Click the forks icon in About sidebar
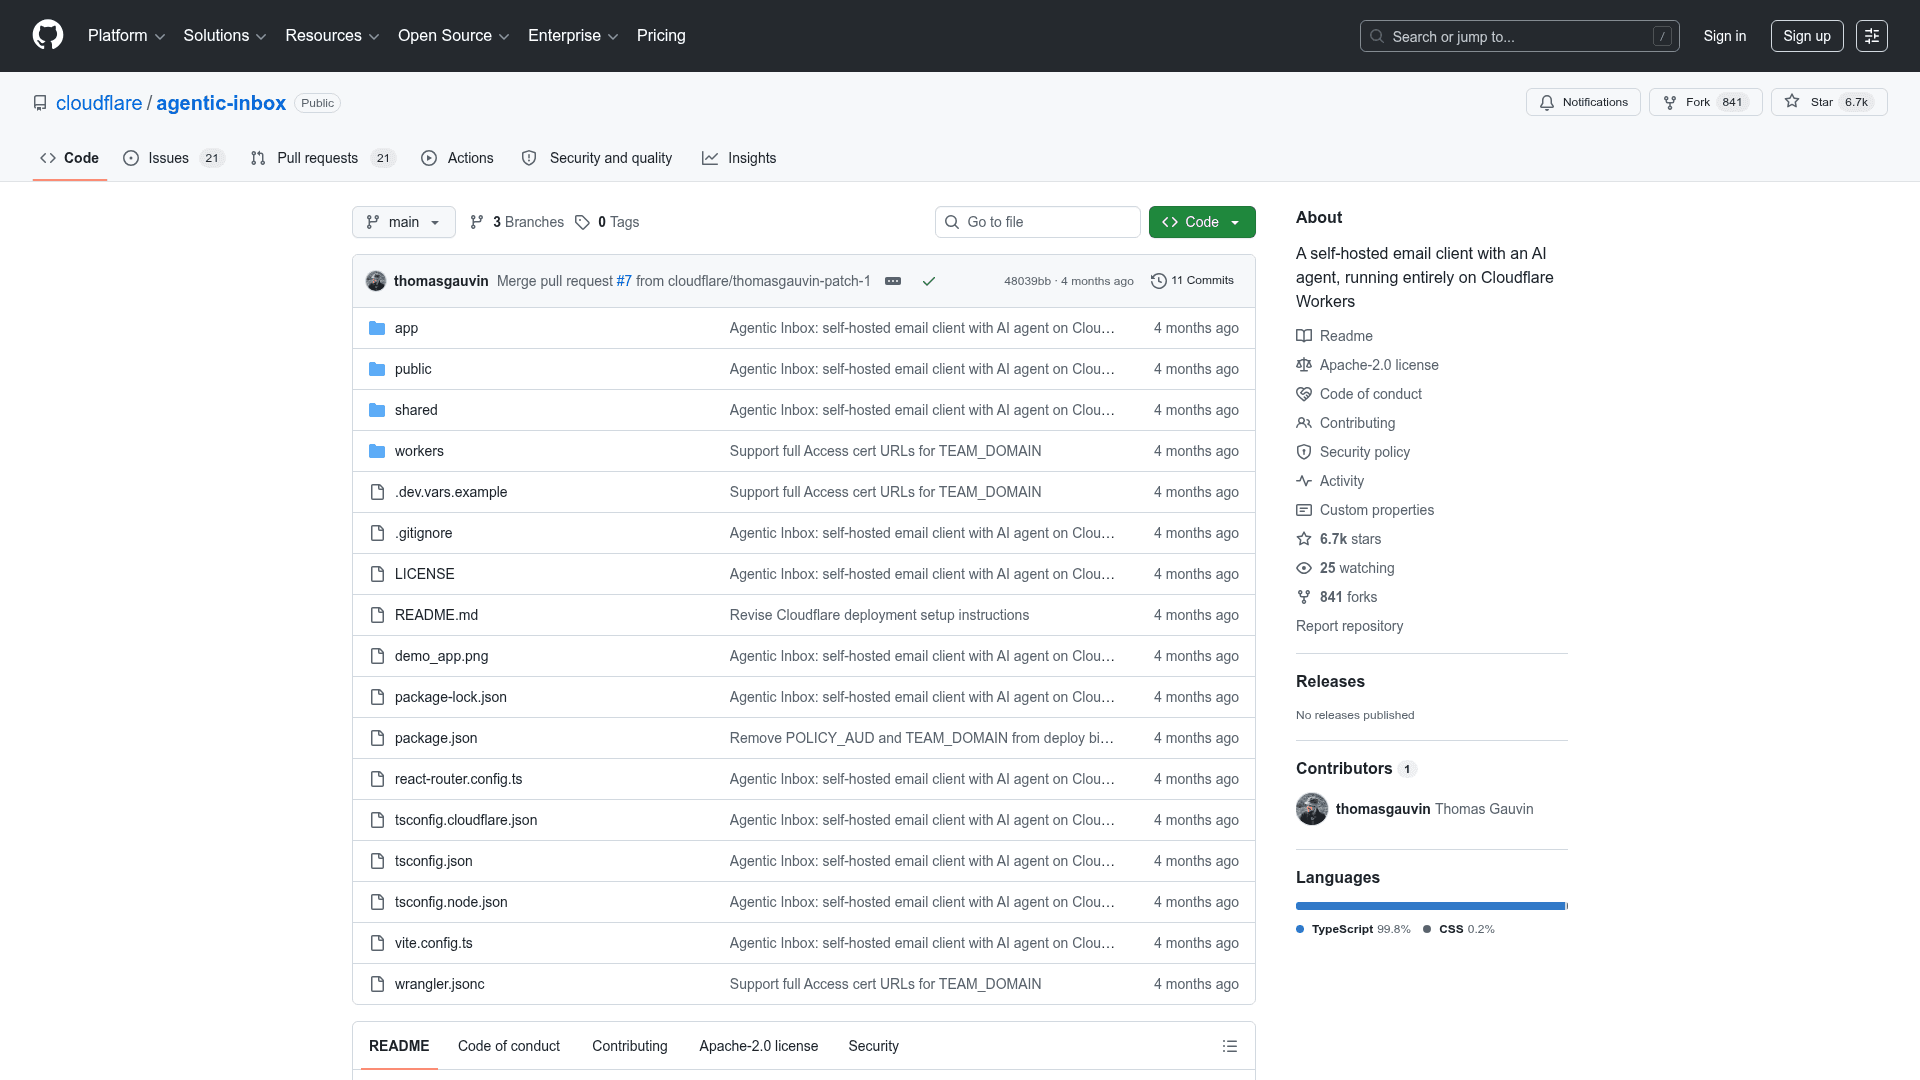 point(1304,597)
